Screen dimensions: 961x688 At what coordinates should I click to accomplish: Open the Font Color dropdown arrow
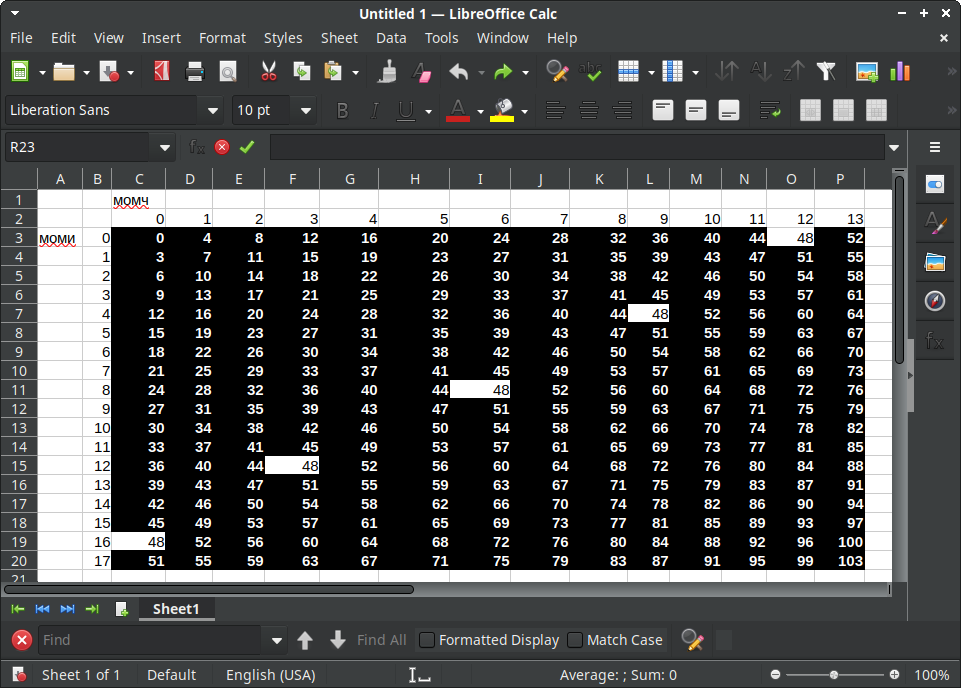(x=480, y=112)
